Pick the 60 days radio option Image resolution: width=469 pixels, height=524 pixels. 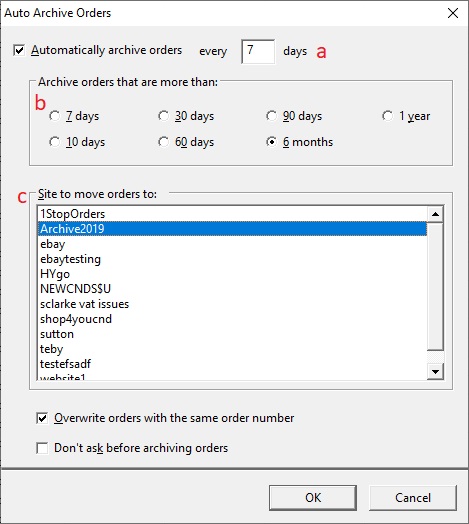(163, 142)
